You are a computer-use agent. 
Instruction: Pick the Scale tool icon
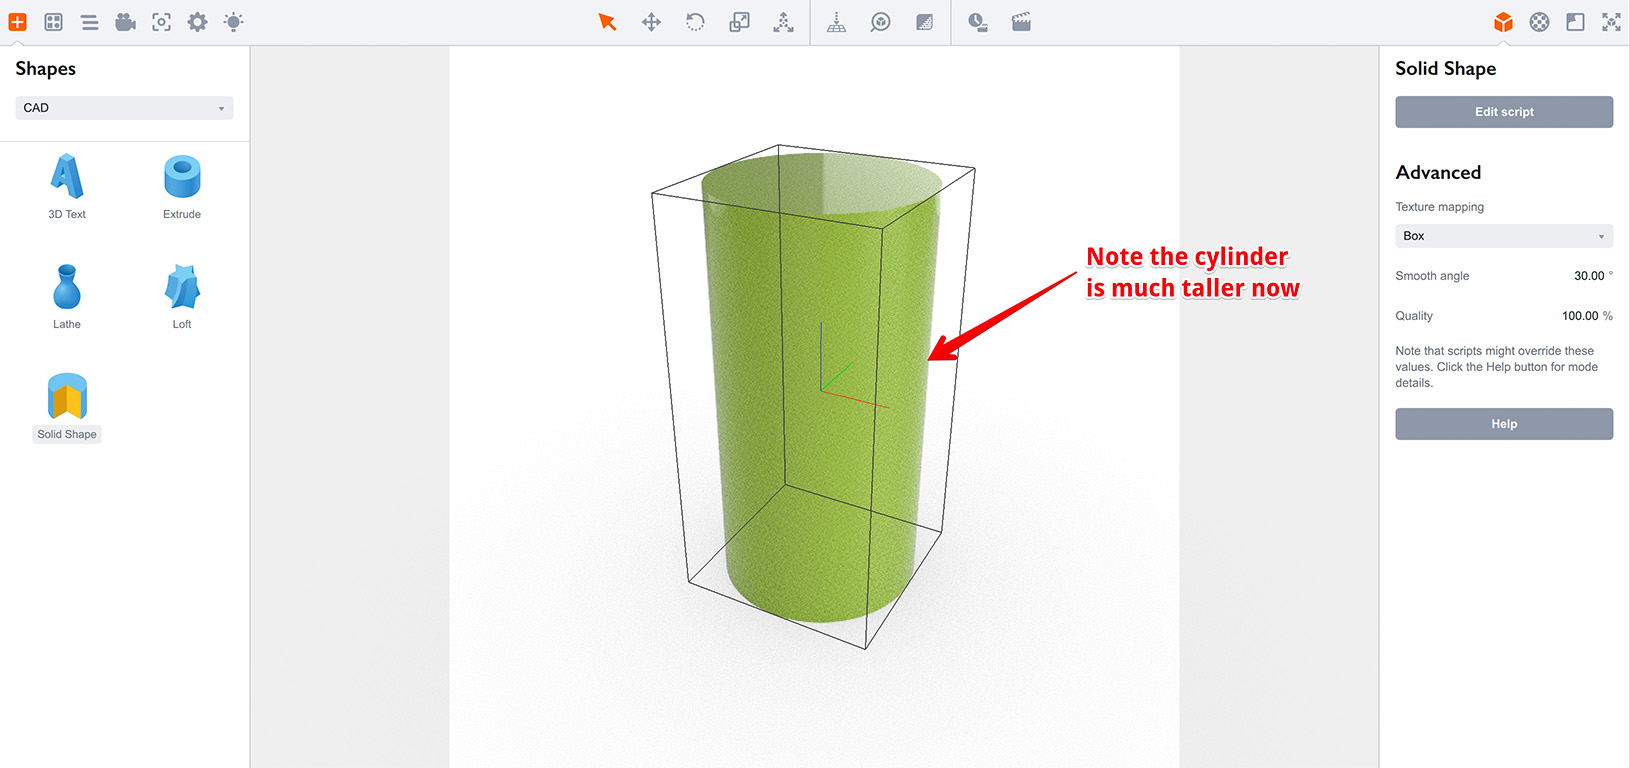coord(739,22)
